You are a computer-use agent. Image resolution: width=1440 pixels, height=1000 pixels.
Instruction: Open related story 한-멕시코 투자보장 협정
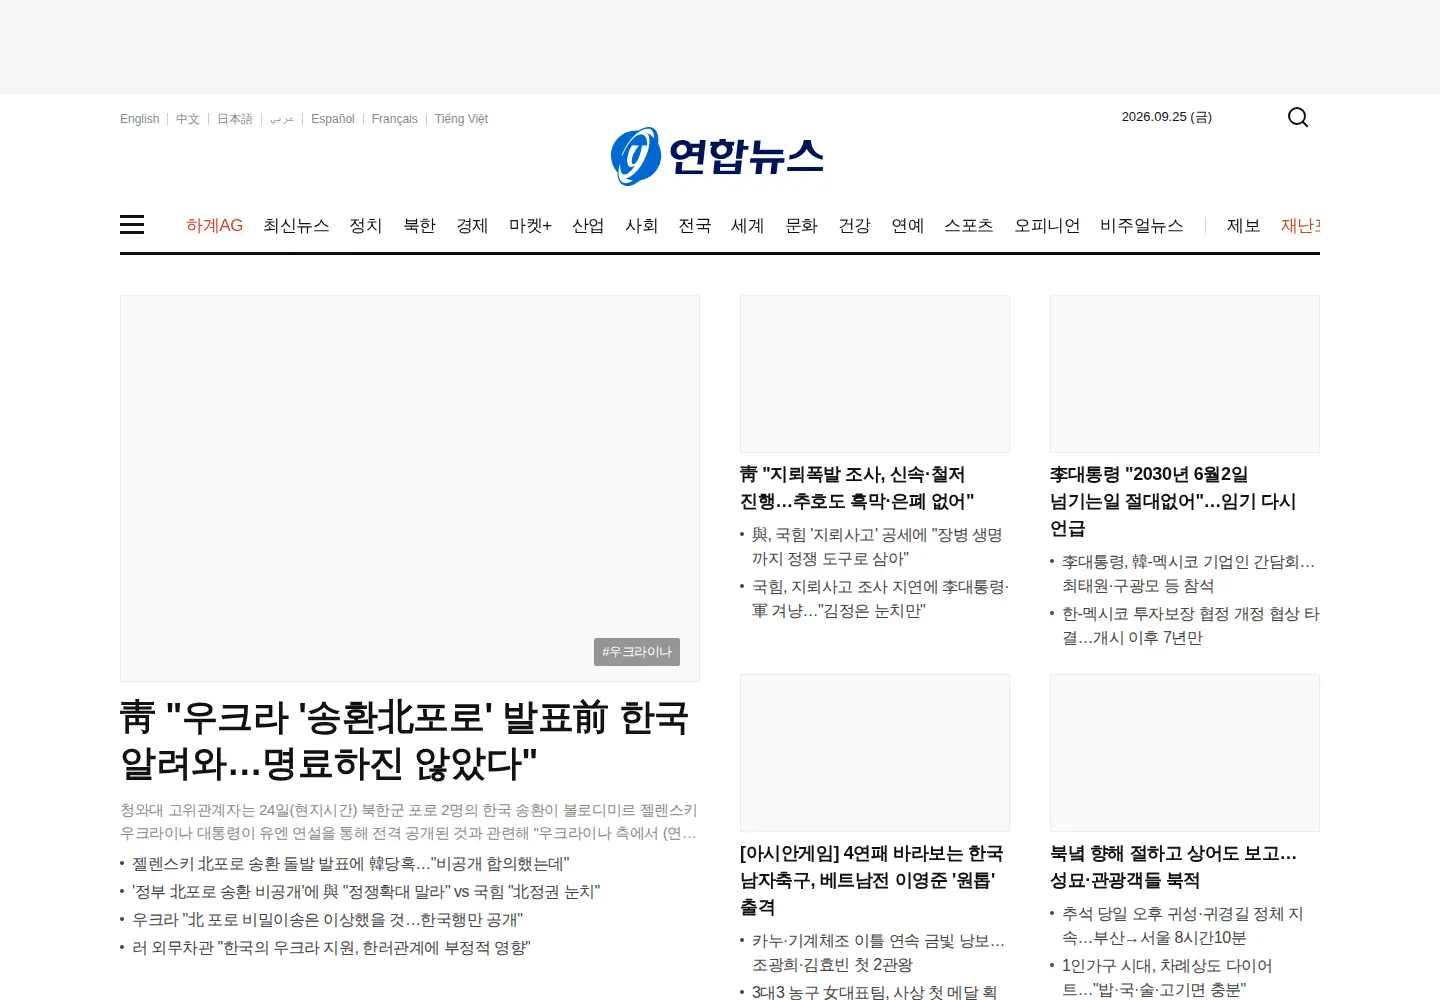(1191, 626)
